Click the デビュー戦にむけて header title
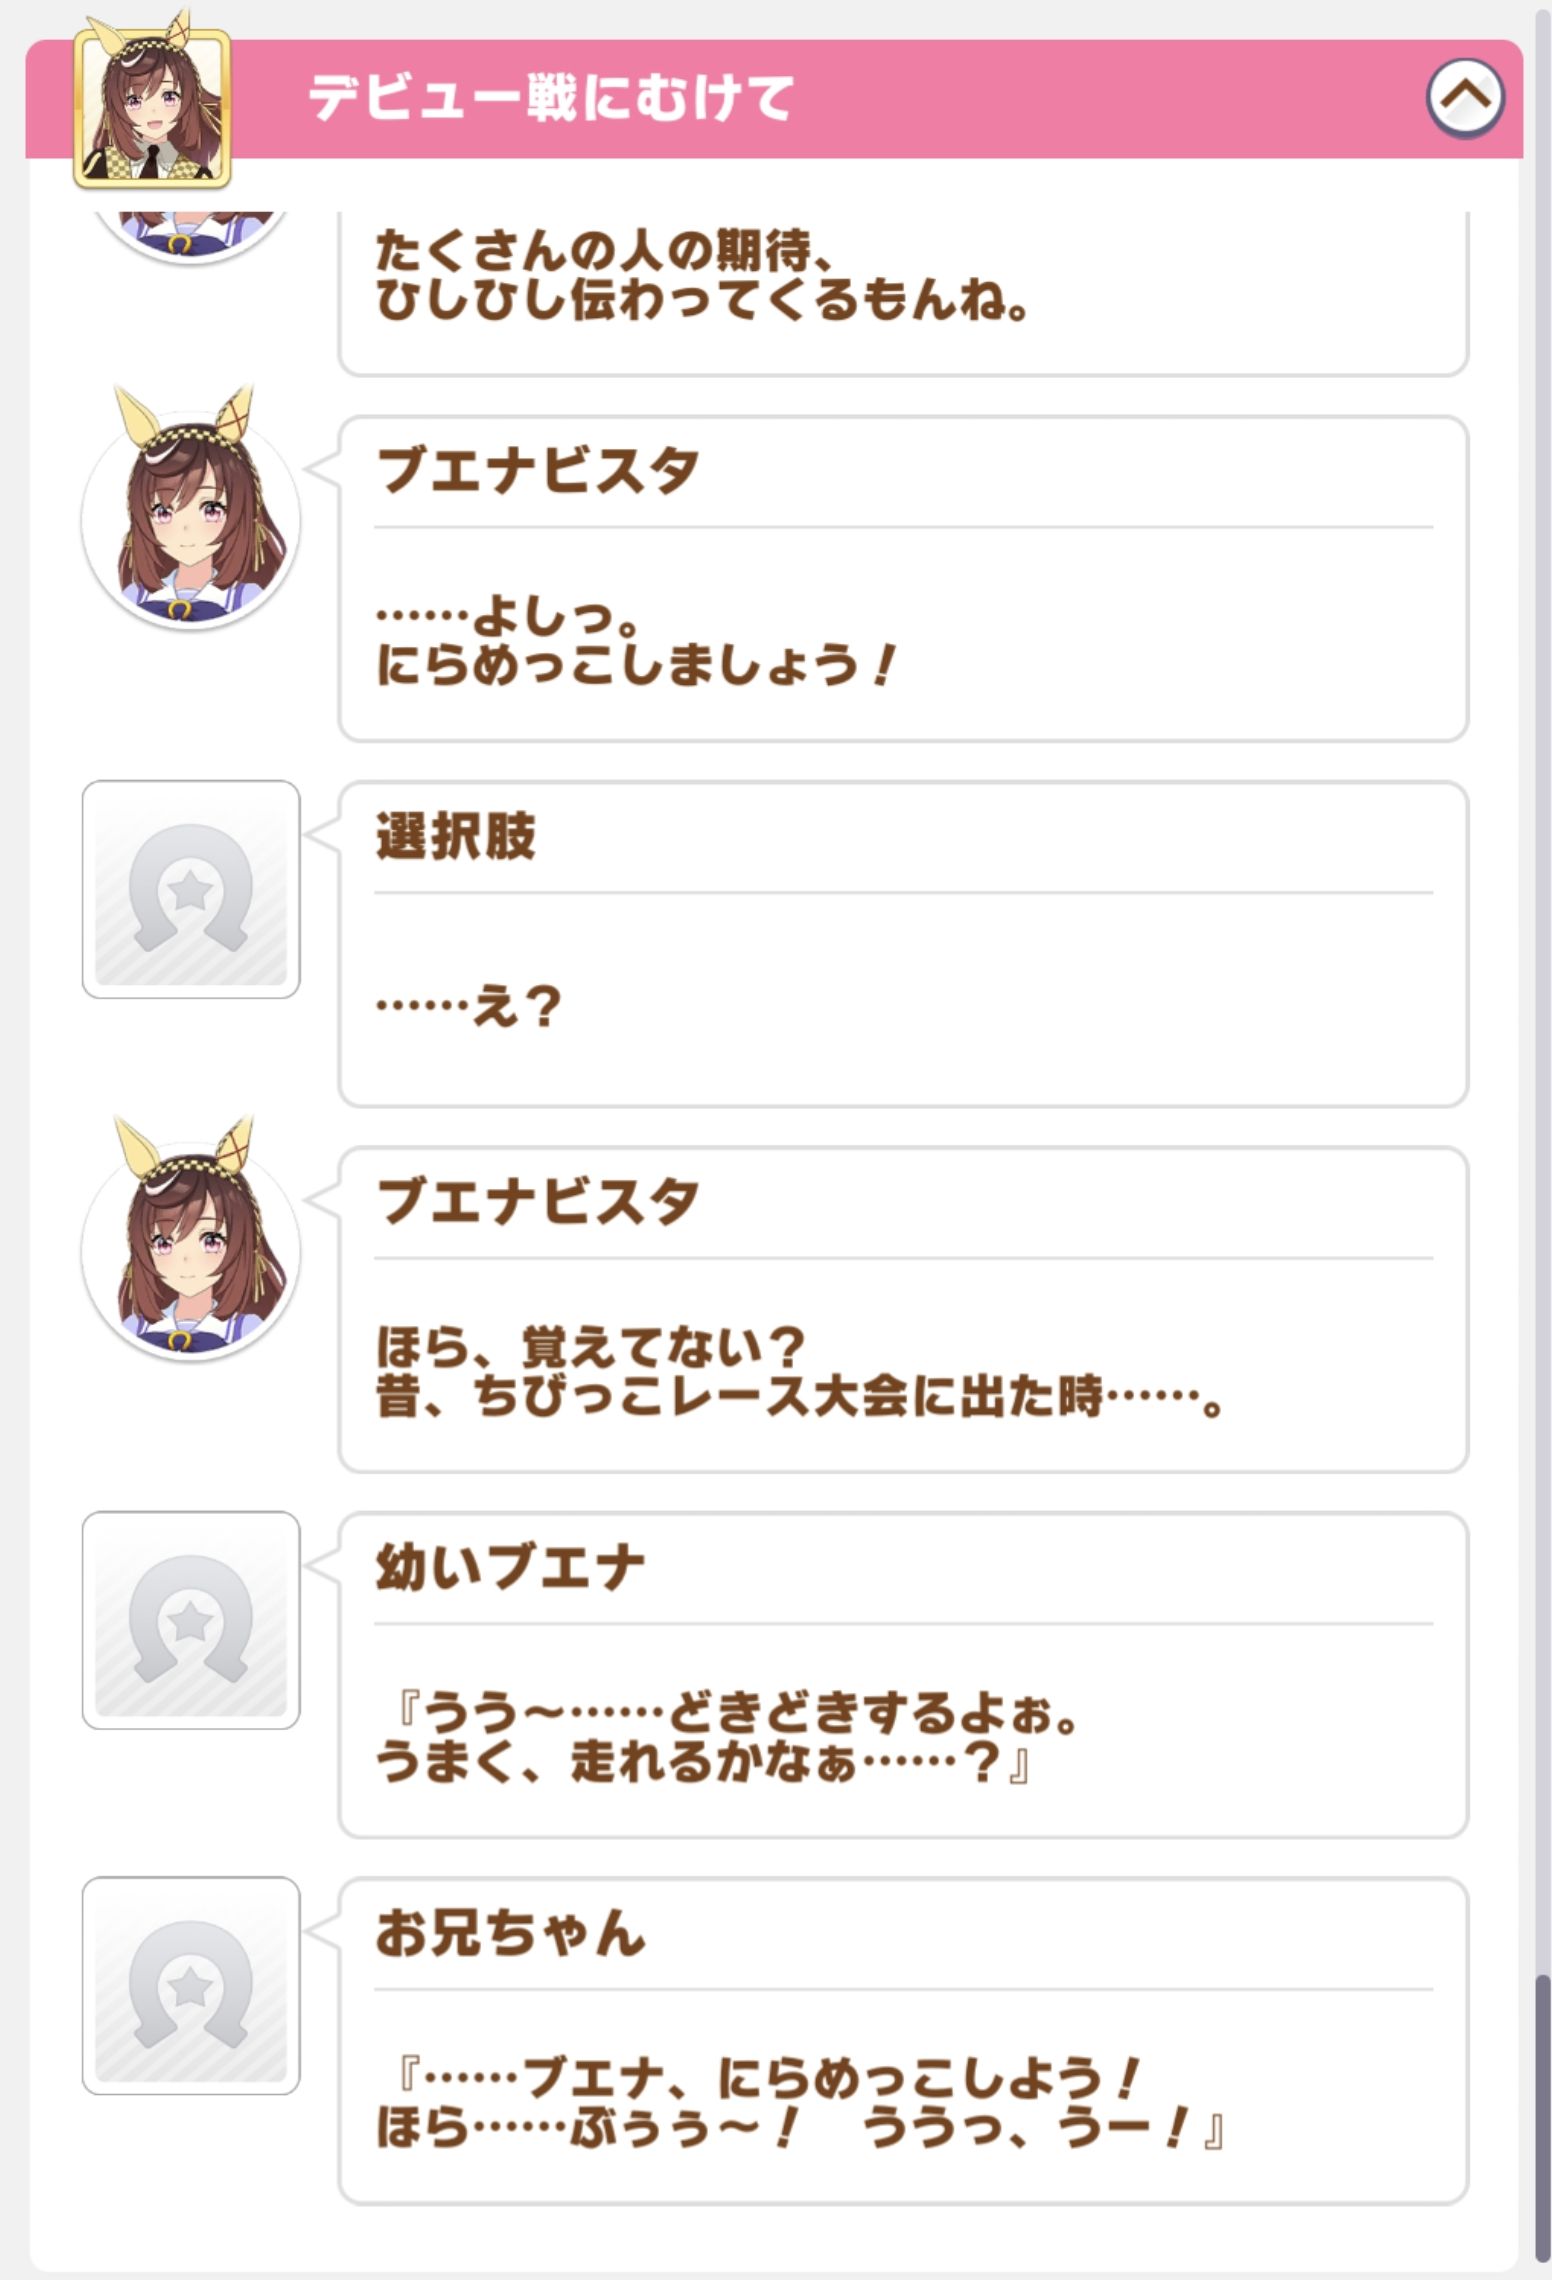 coord(550,98)
